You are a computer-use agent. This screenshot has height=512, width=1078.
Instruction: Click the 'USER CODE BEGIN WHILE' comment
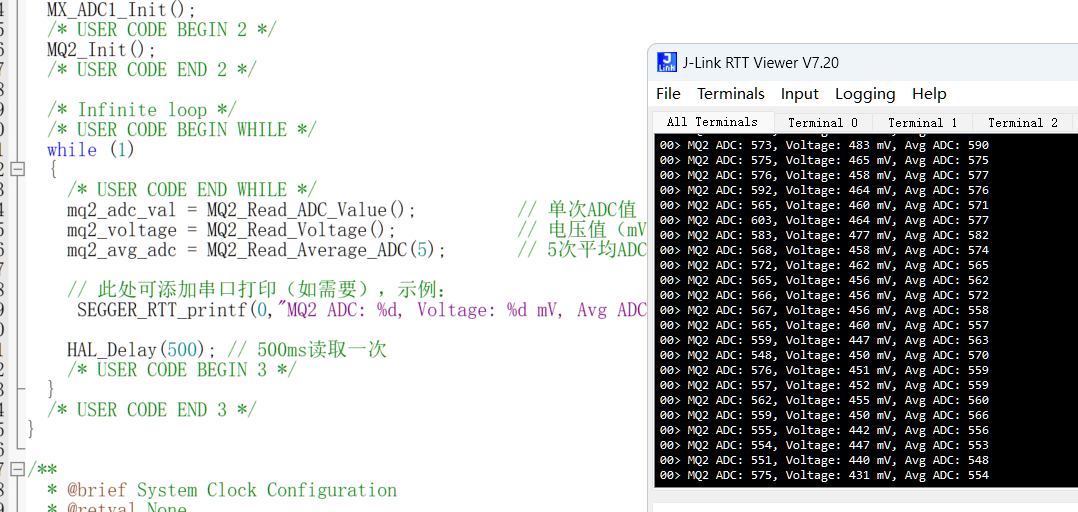[x=182, y=130]
